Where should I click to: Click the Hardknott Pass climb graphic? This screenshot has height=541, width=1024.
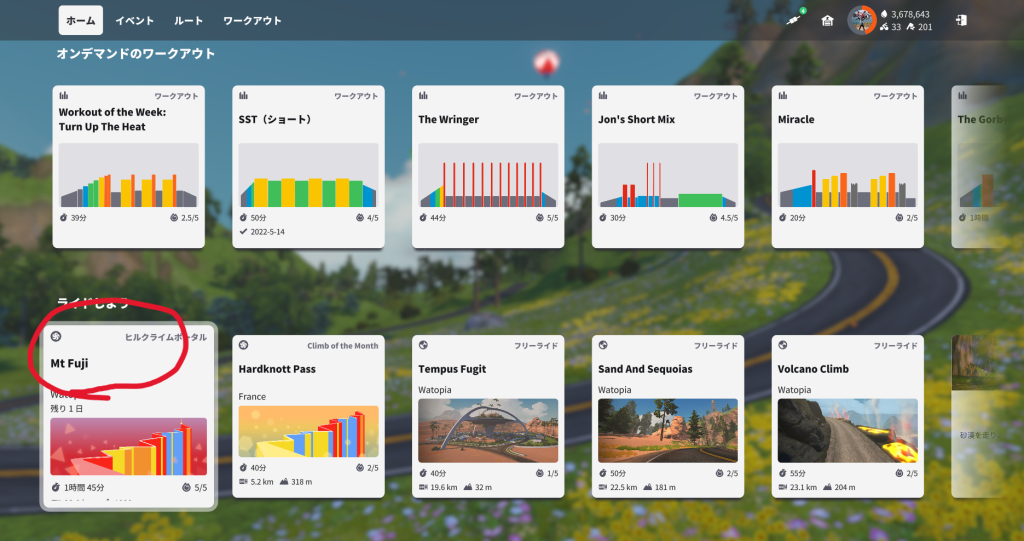click(308, 431)
